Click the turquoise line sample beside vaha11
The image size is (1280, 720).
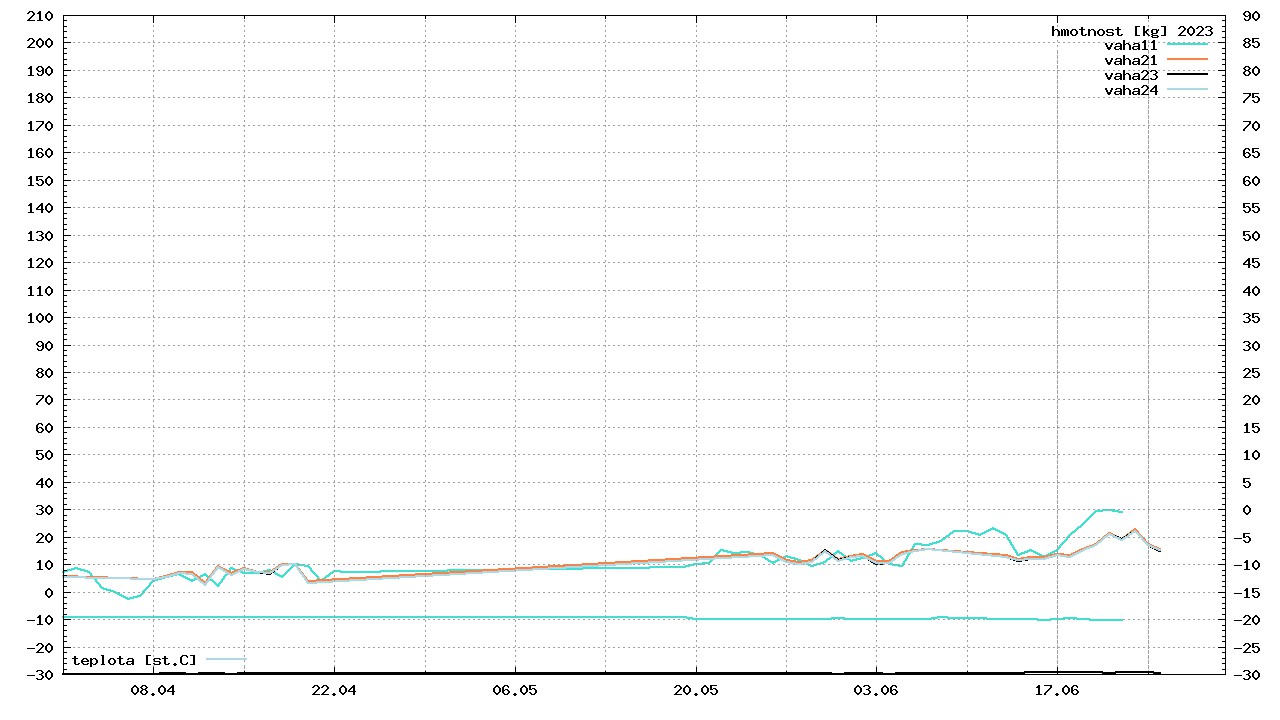[x=1188, y=45]
